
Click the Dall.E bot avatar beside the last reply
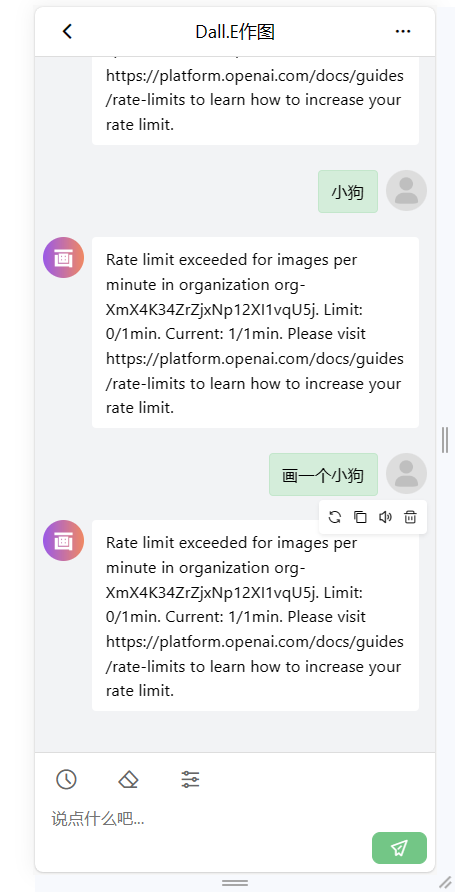click(x=64, y=540)
